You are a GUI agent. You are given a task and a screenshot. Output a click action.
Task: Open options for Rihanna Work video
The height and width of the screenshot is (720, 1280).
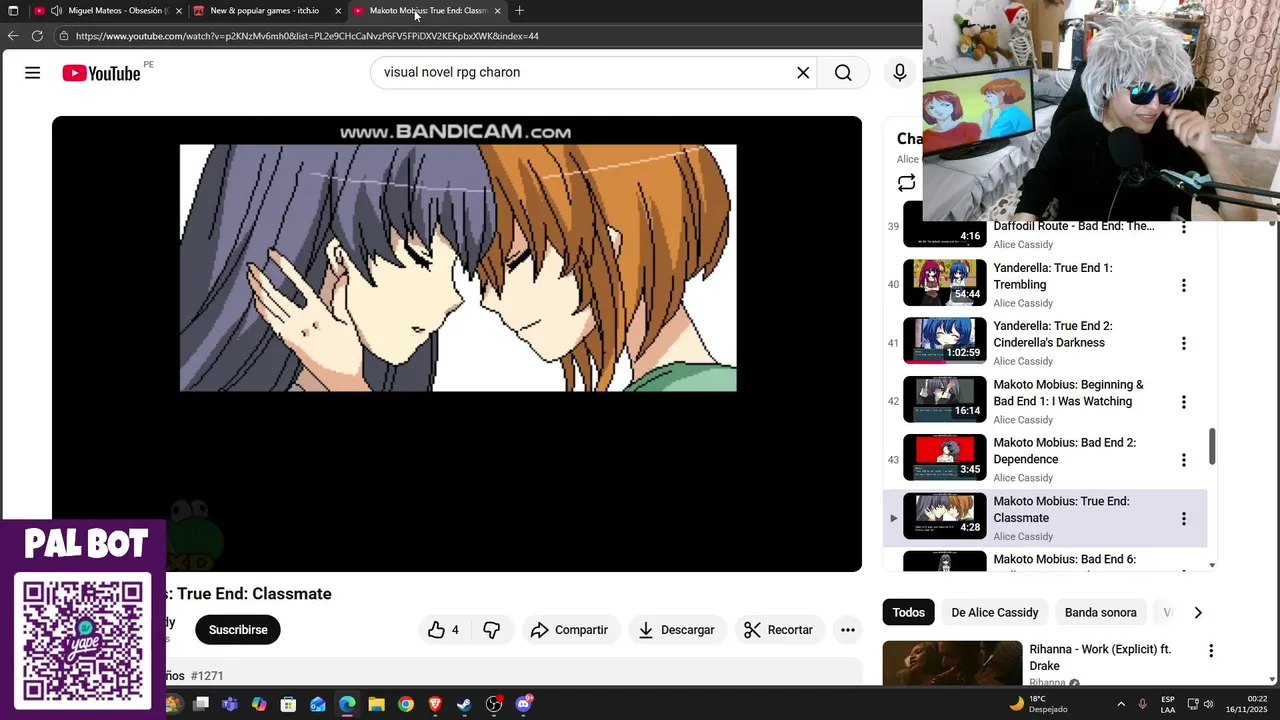[1210, 651]
